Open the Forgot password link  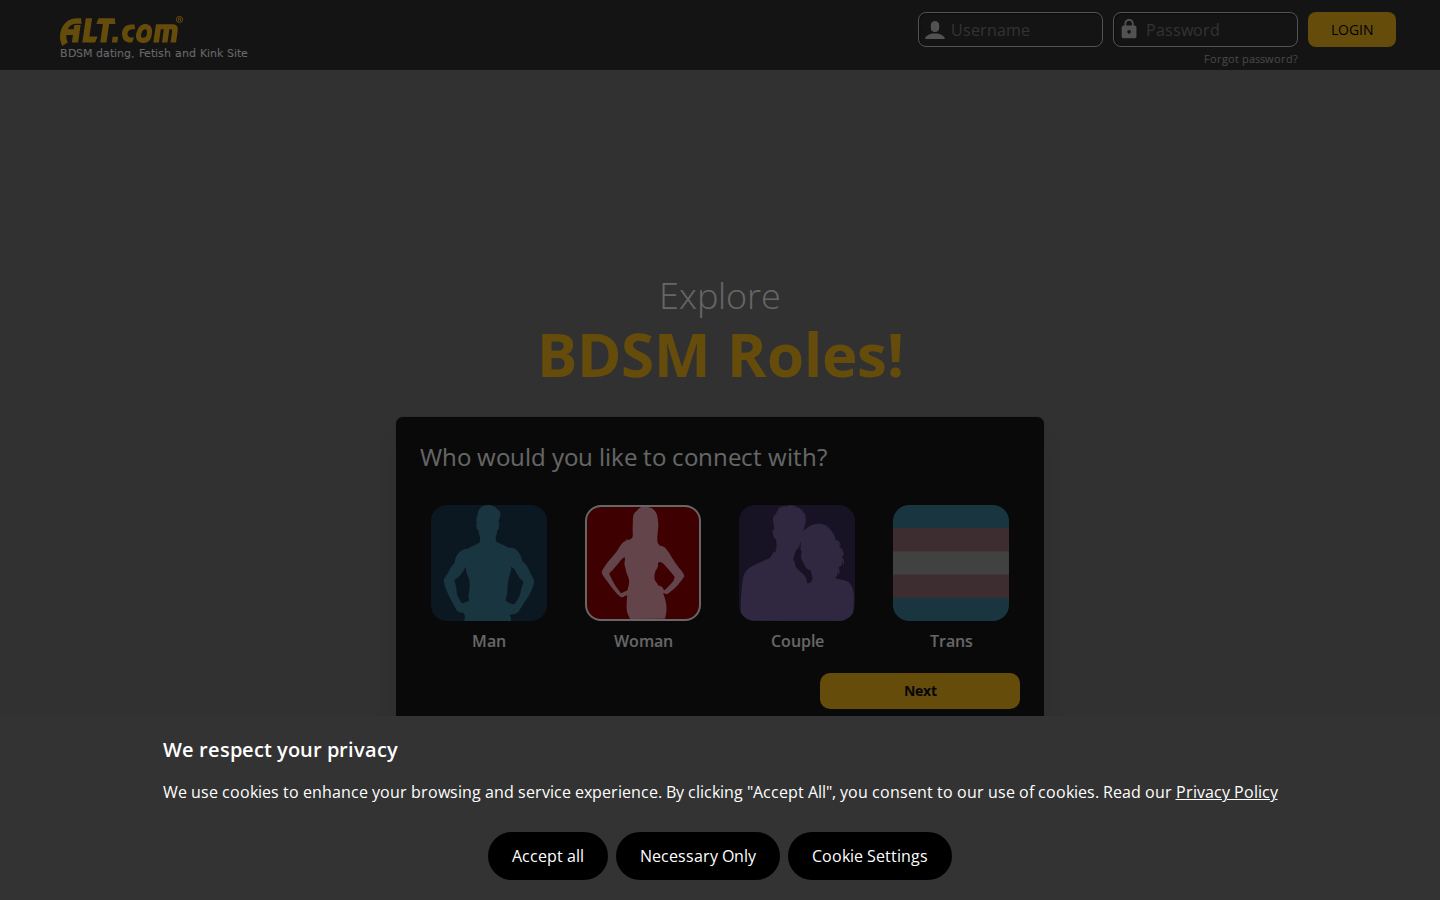tap(1251, 59)
